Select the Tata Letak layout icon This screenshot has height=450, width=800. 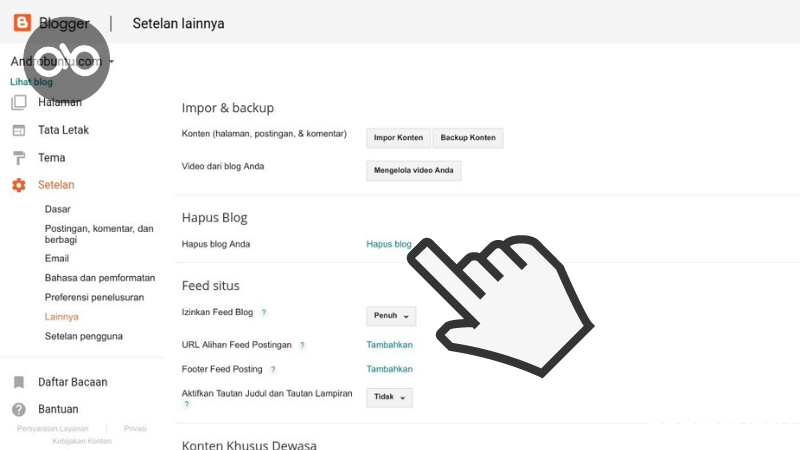[19, 131]
